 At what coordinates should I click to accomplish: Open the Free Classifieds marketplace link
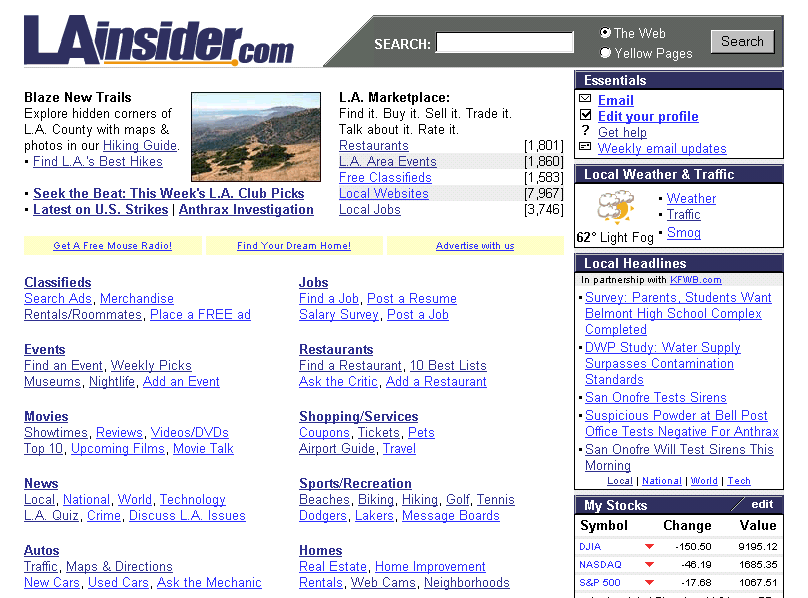tap(385, 177)
